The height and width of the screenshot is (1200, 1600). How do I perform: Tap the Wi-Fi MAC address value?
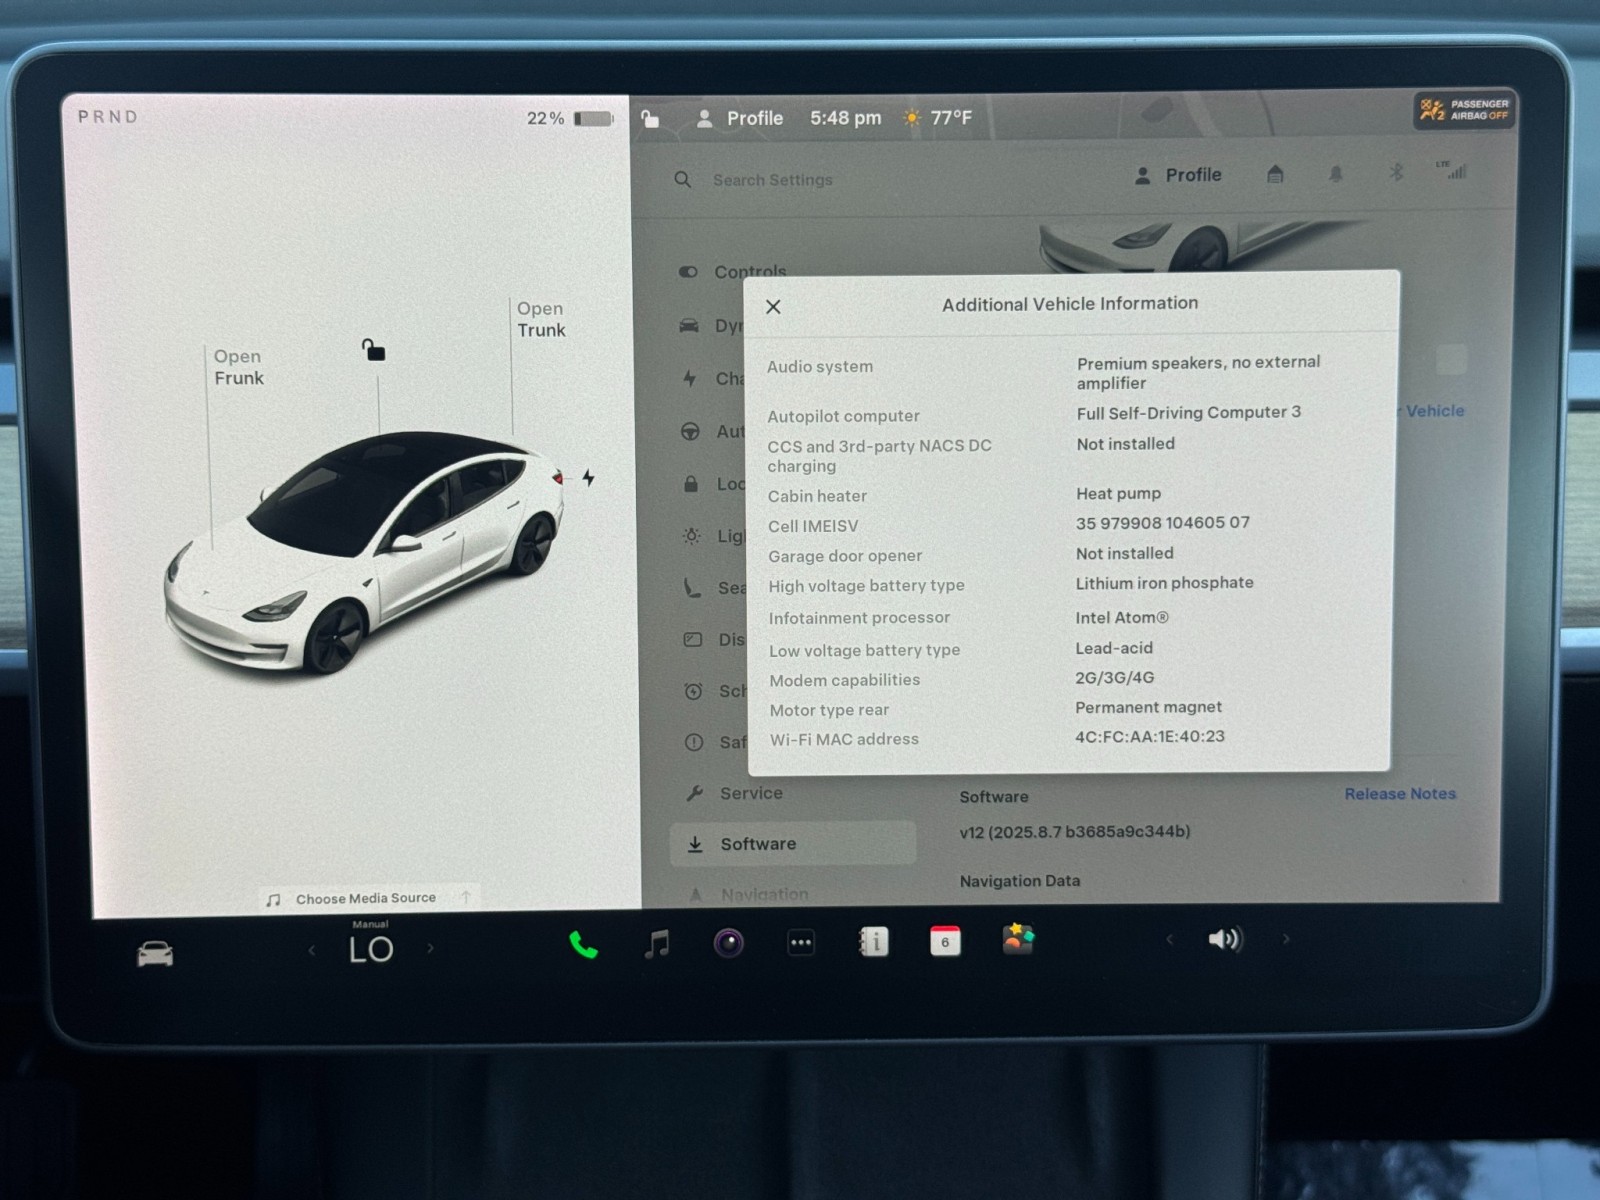[1150, 737]
